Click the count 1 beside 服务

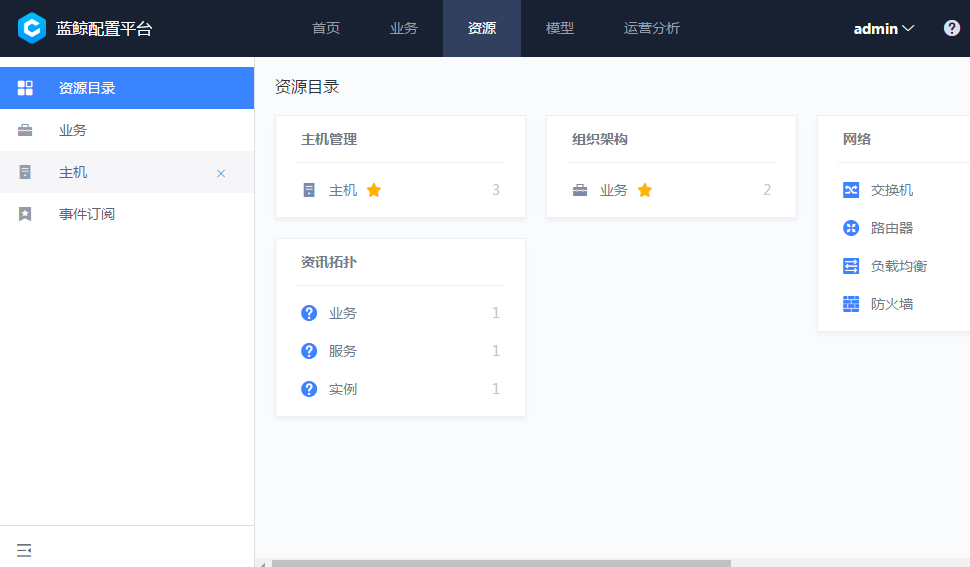[x=496, y=351]
